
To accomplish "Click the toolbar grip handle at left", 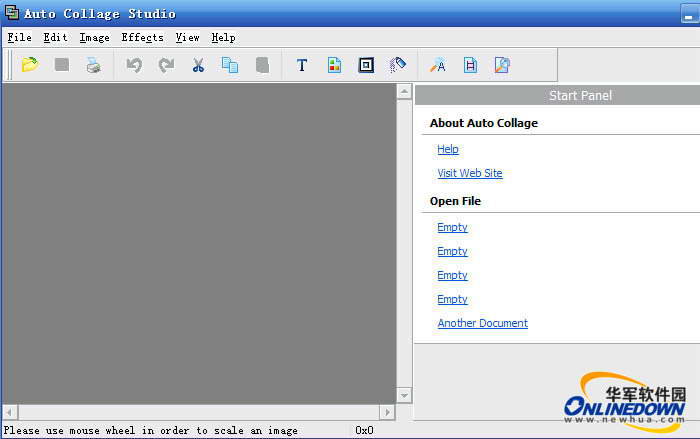I will click(x=8, y=65).
